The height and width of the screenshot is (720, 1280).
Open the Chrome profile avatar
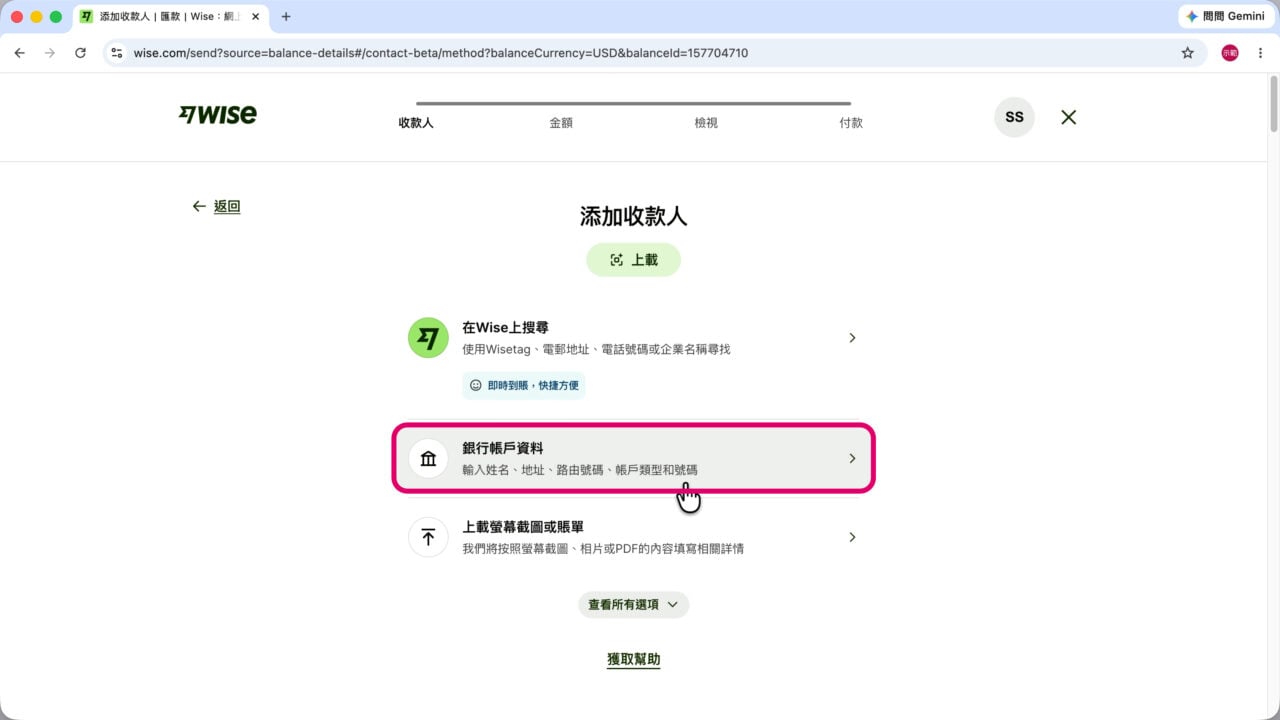(x=1230, y=53)
